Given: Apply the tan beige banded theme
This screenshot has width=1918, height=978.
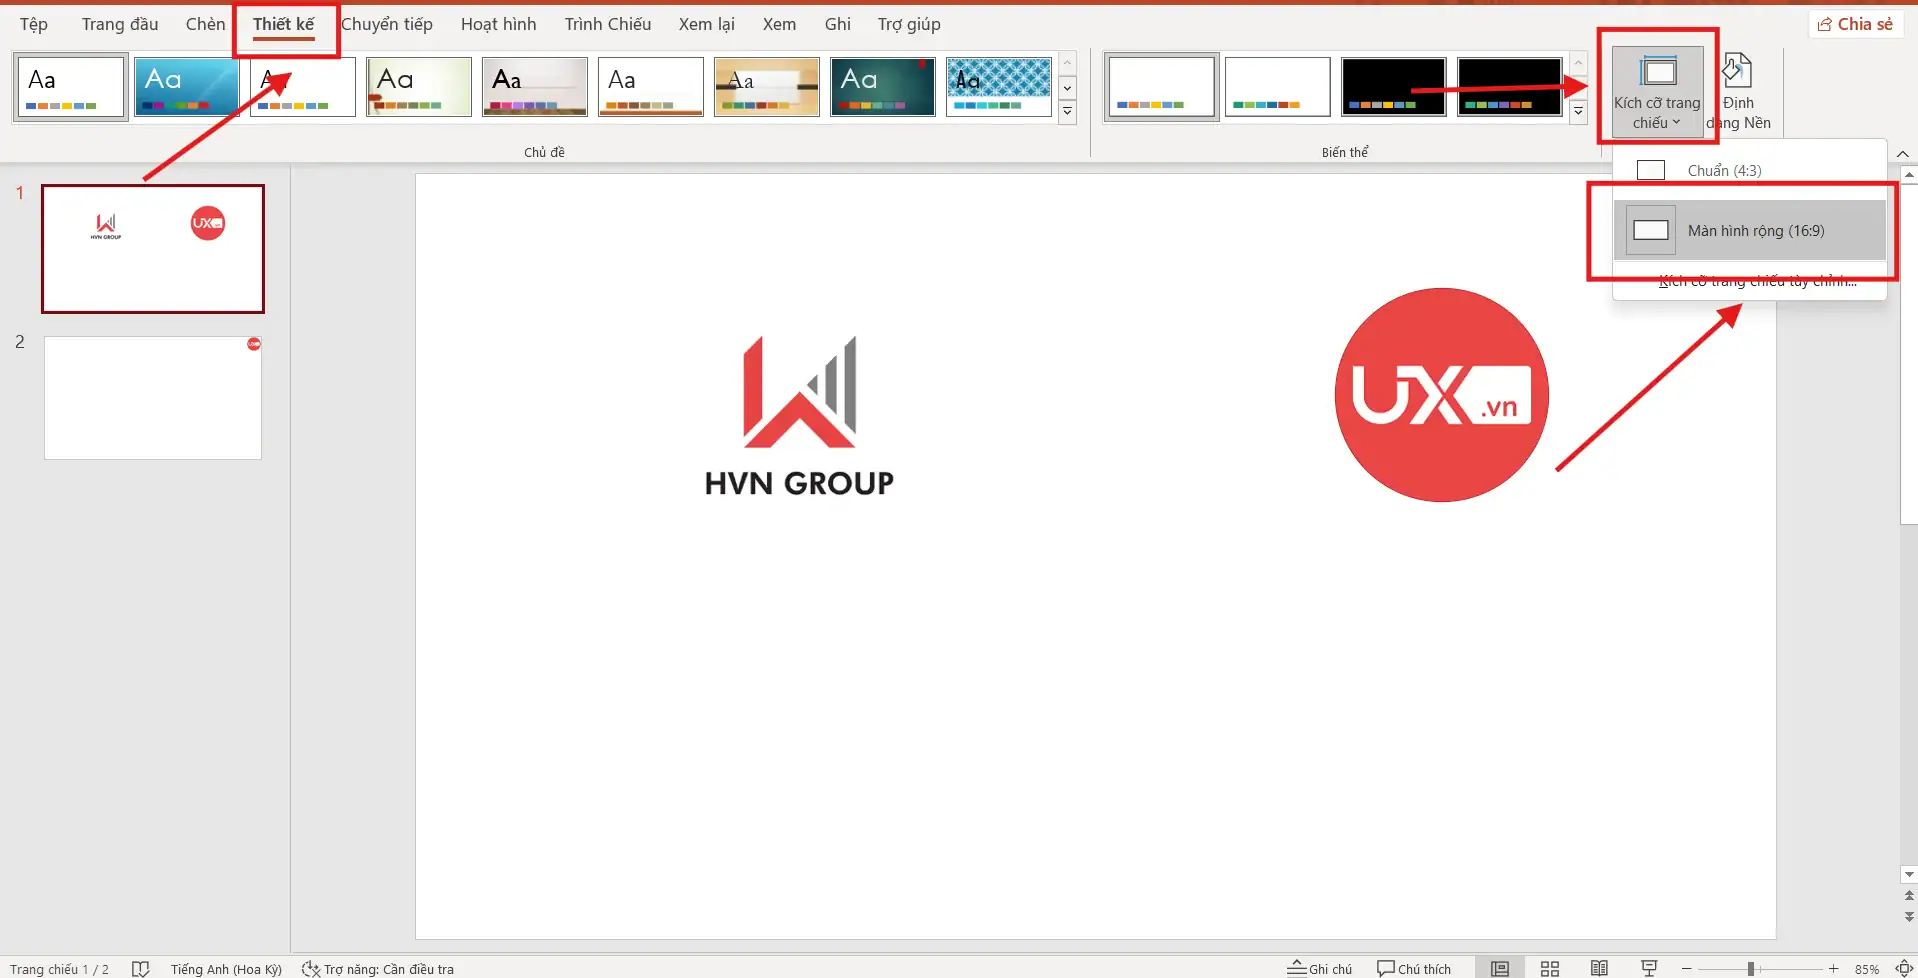Looking at the screenshot, I should 767,87.
